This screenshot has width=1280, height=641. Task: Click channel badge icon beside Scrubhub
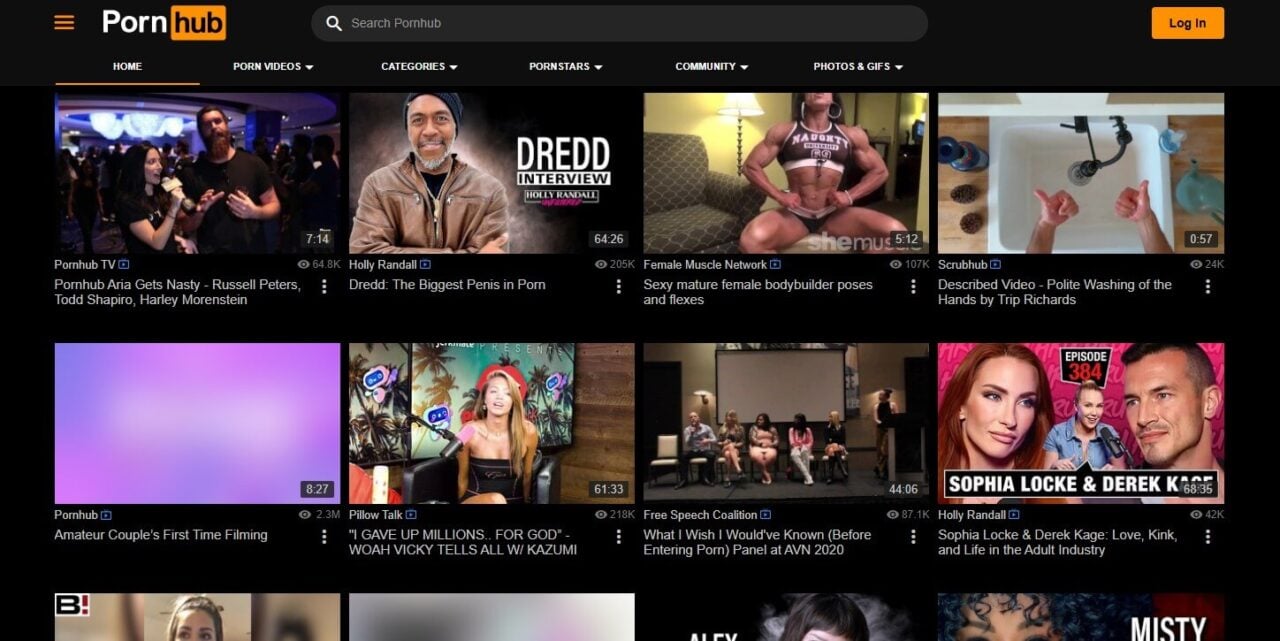996,265
